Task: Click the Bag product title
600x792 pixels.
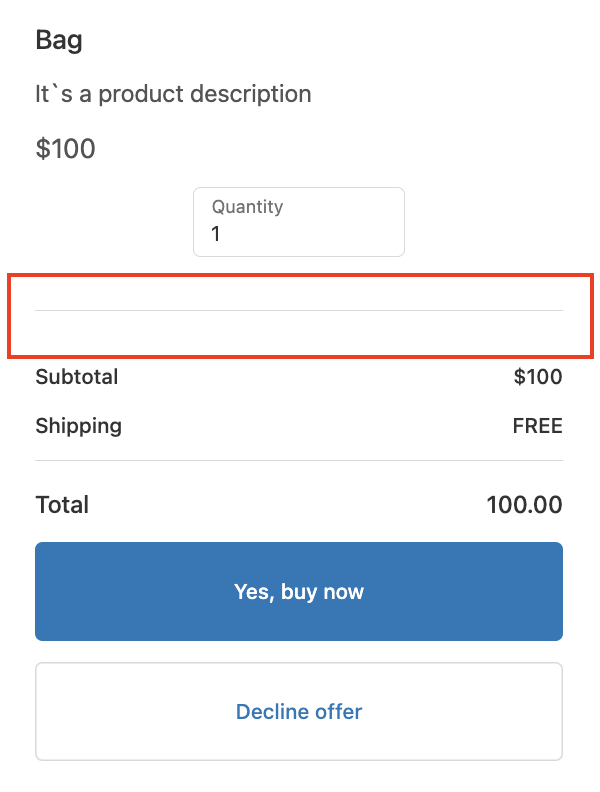Action: point(59,41)
